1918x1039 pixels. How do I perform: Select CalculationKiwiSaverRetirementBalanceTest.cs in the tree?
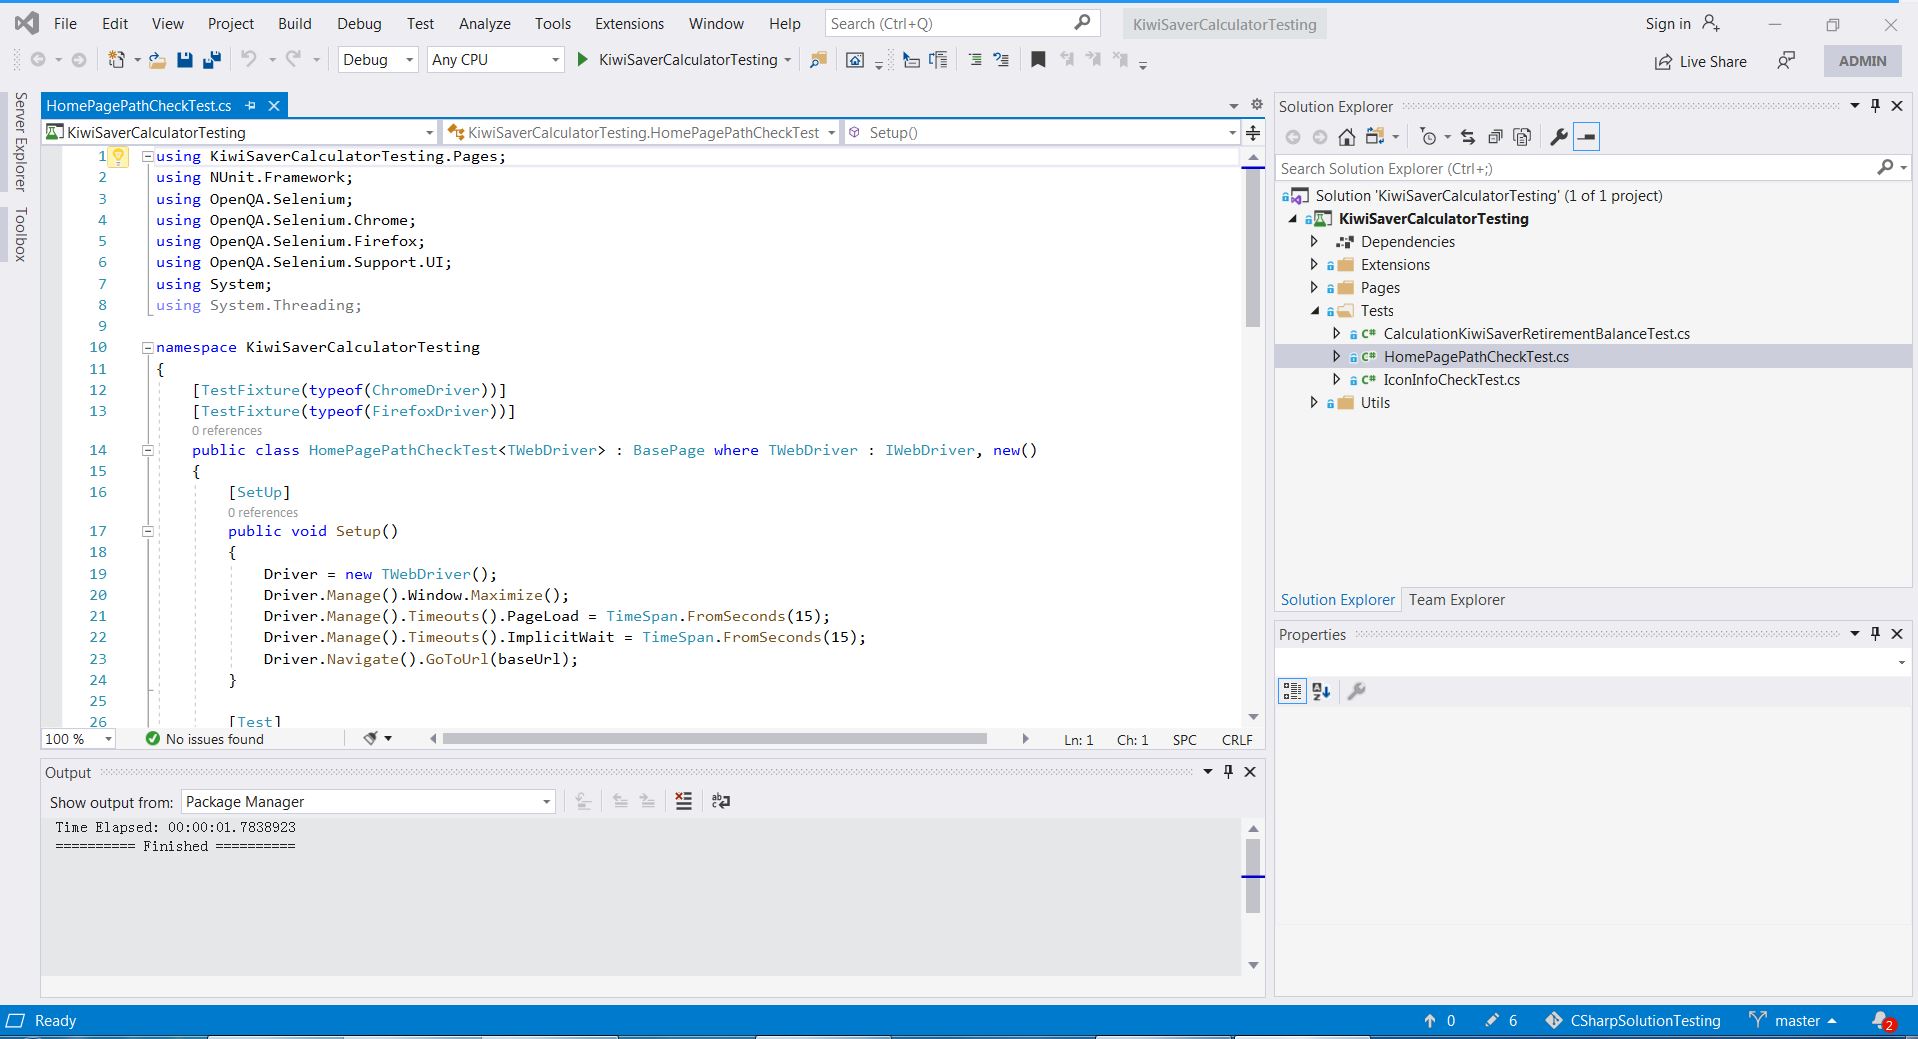pyautogui.click(x=1536, y=334)
